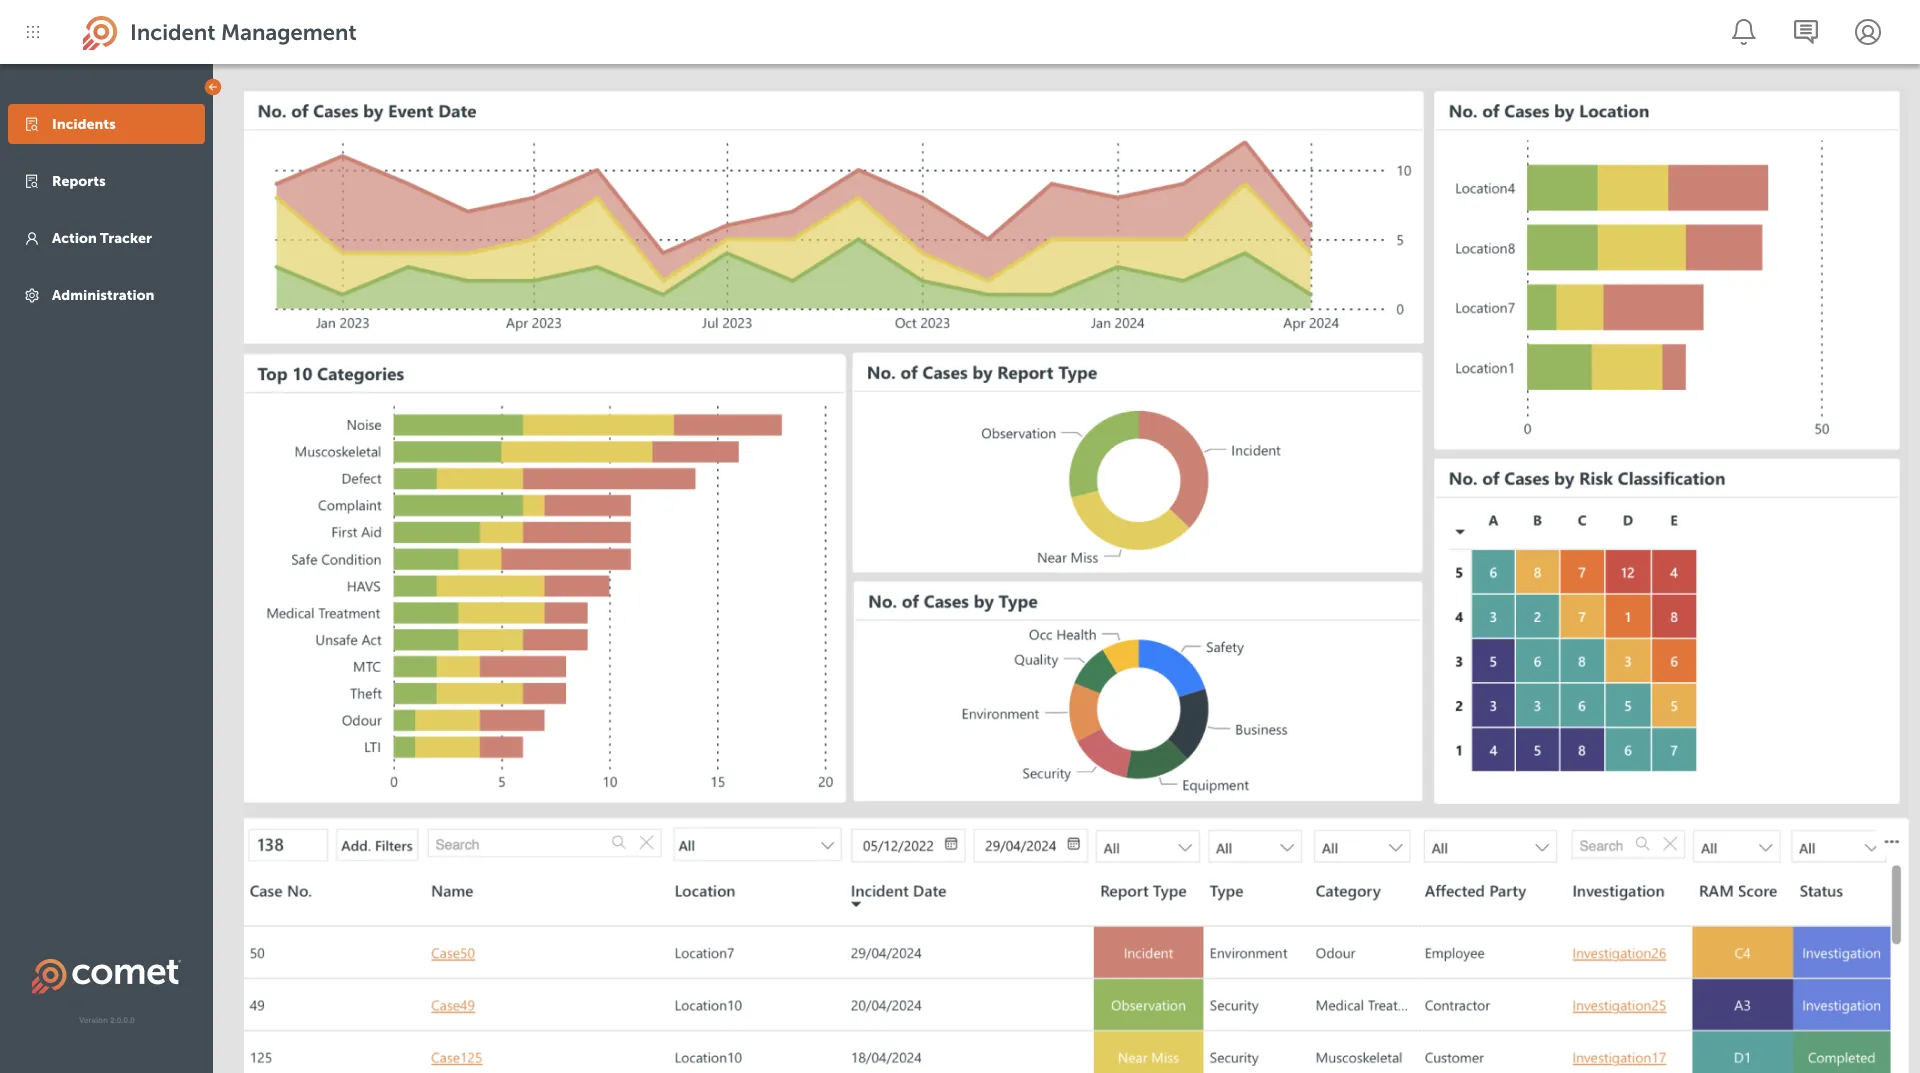Open the app launcher grid icon

pos(33,32)
